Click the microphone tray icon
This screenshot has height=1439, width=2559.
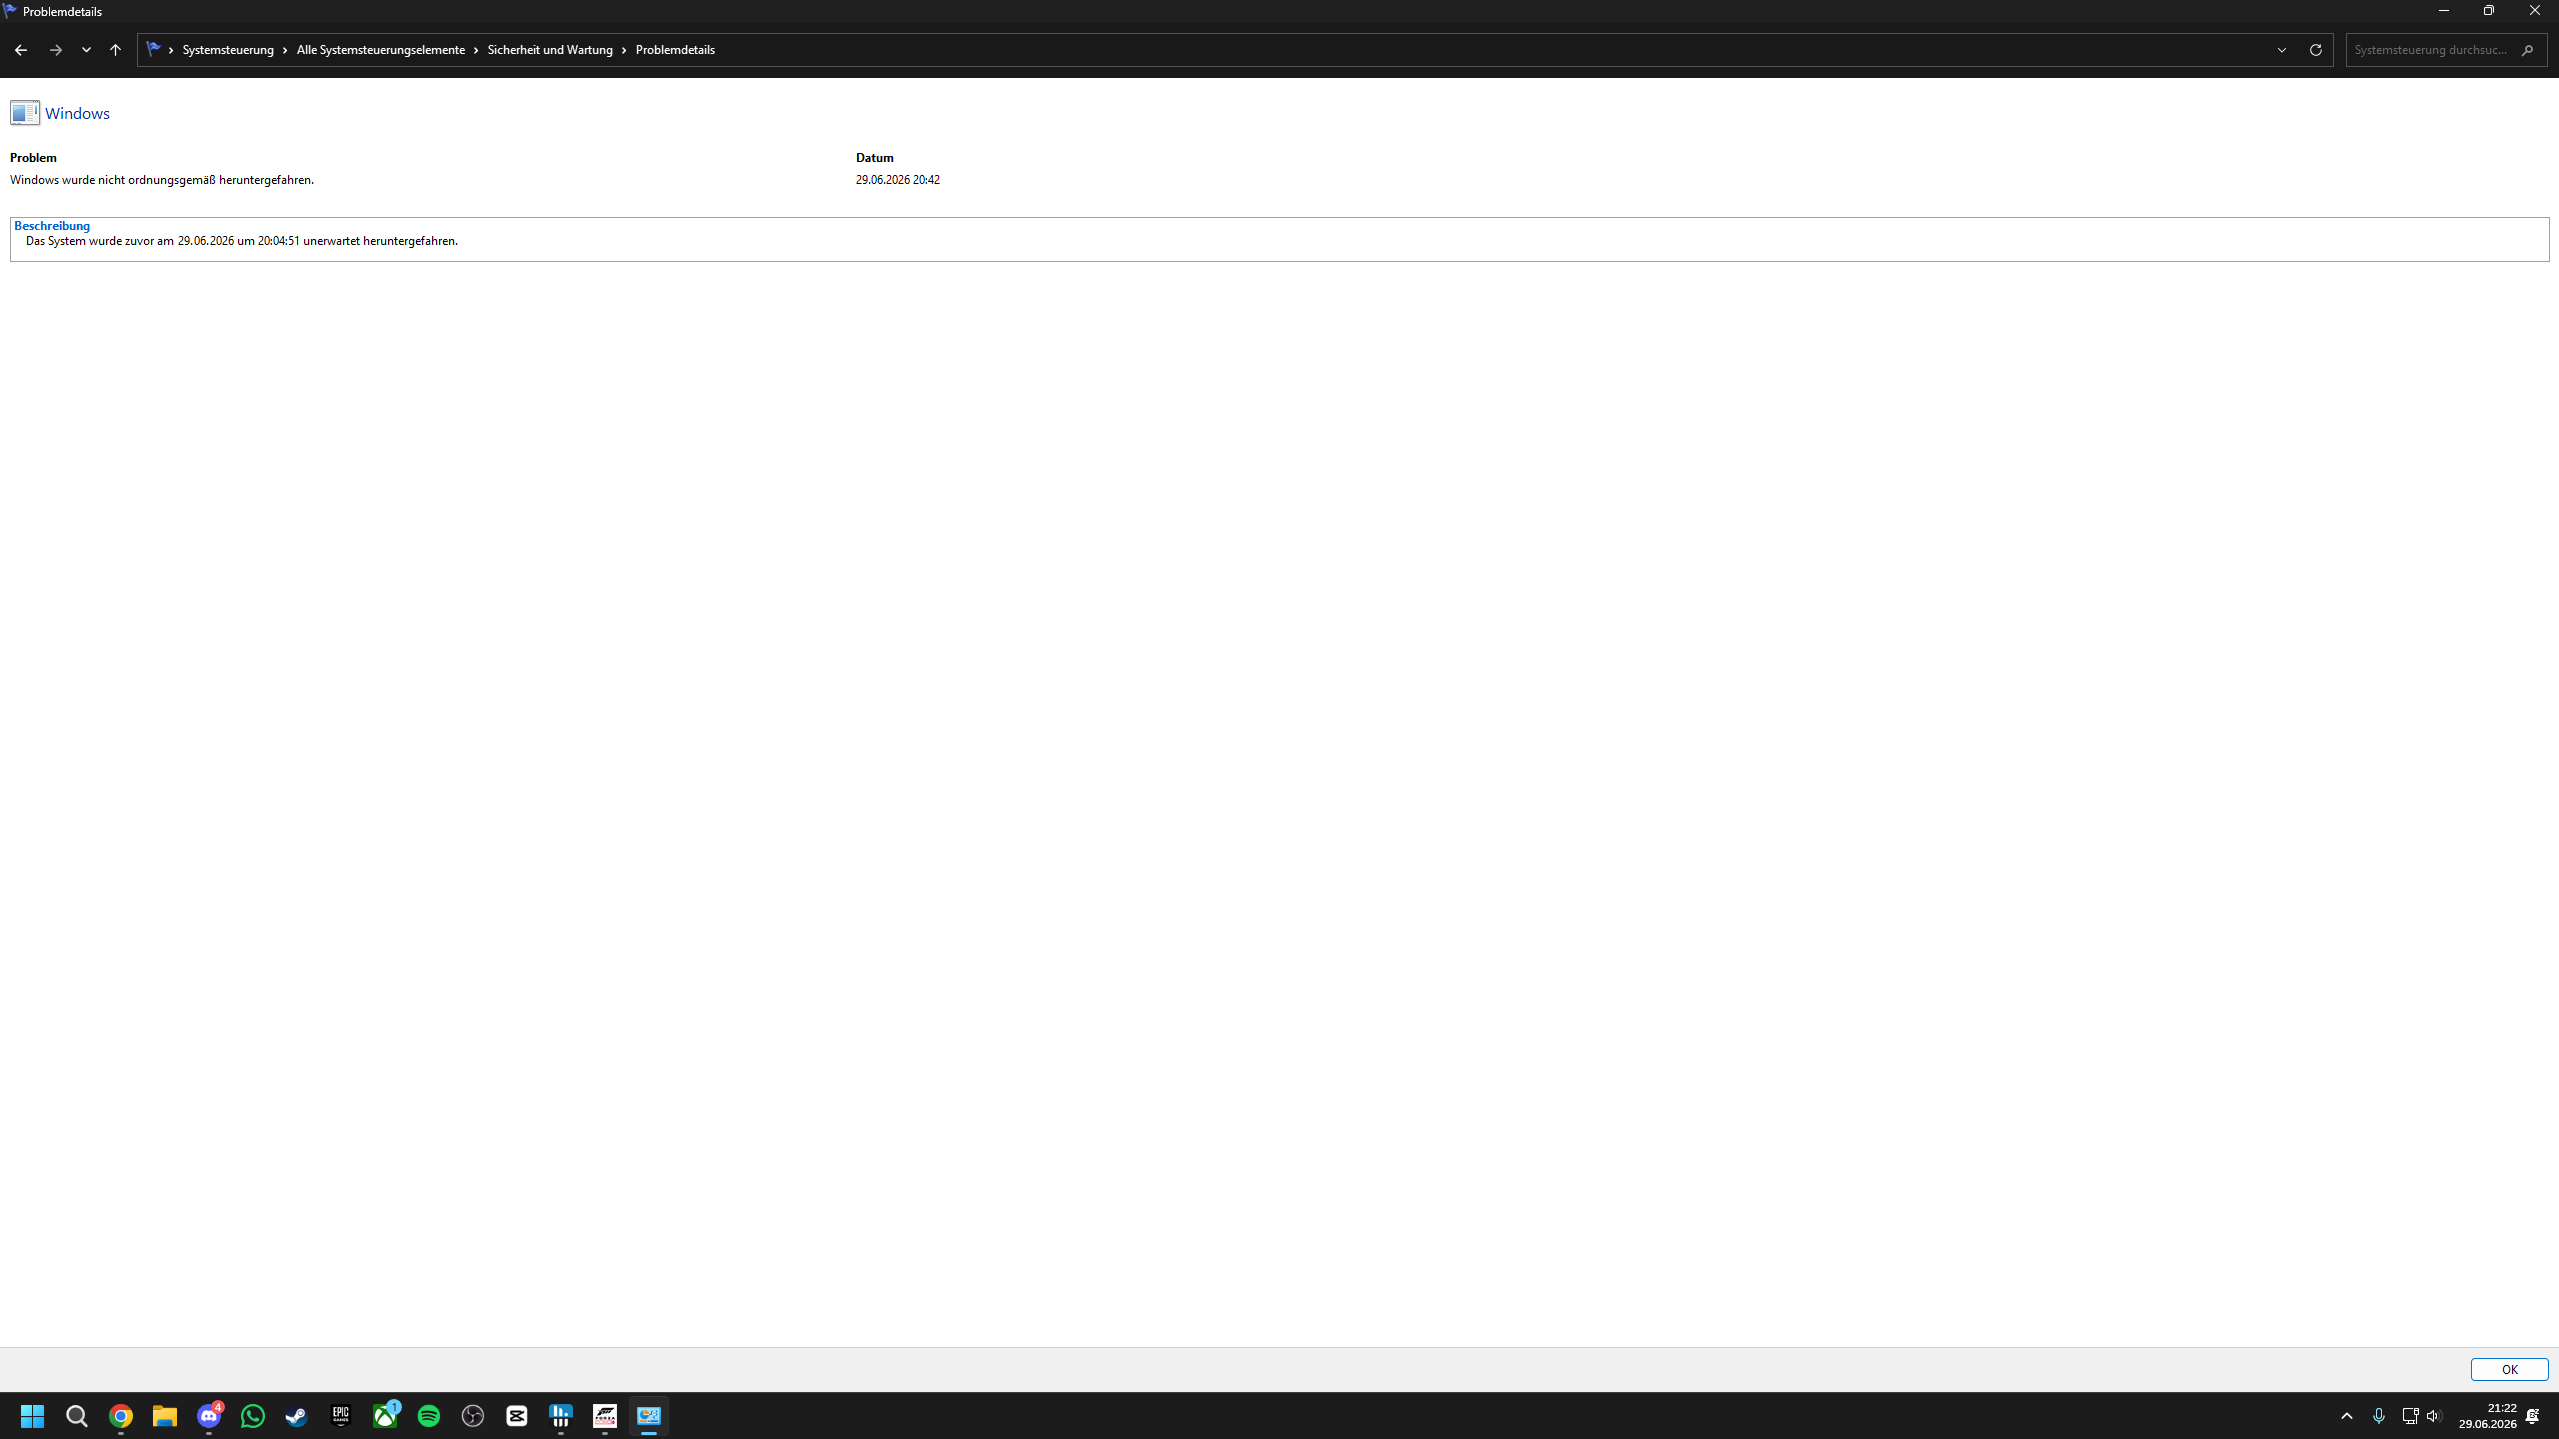[2379, 1416]
